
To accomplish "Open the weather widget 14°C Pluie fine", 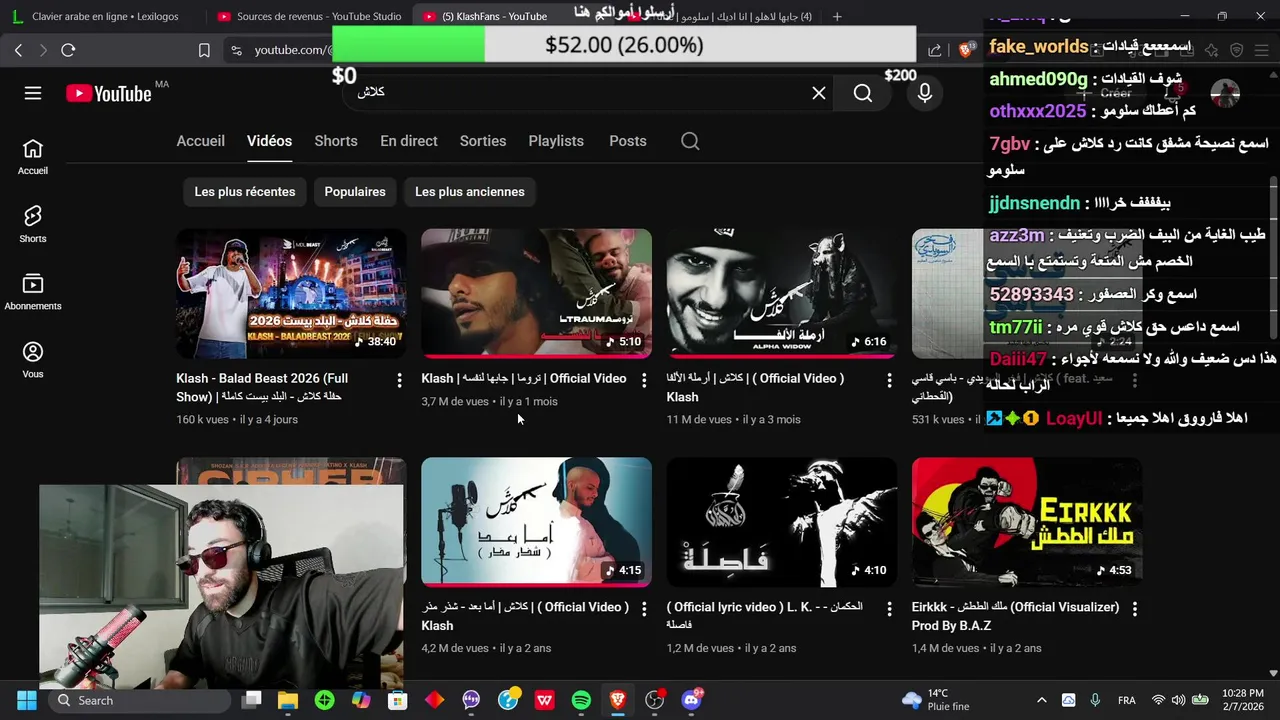I will [935, 700].
